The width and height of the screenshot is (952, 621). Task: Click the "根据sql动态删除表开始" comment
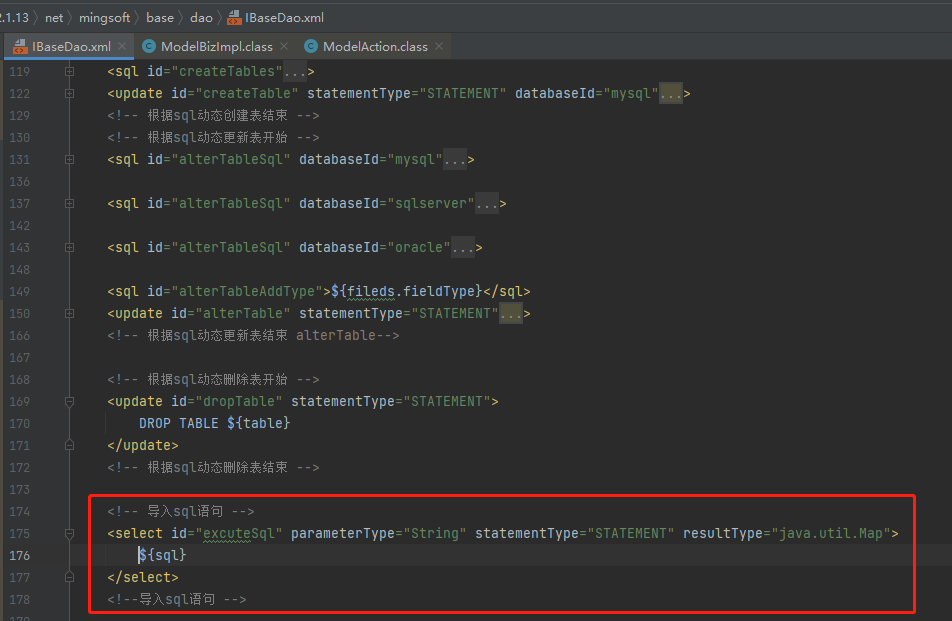(213, 379)
